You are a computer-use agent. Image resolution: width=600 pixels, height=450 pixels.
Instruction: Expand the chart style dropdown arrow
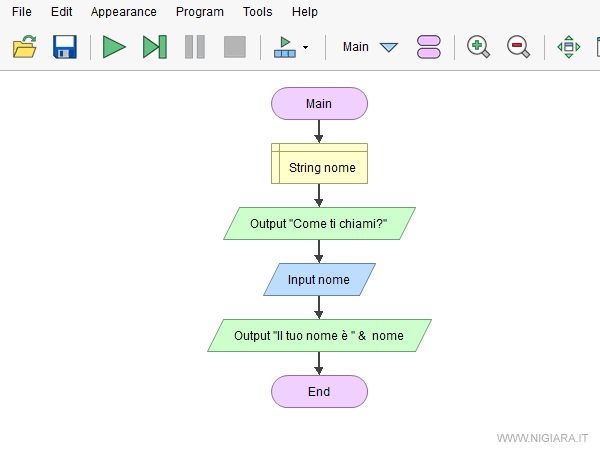click(305, 47)
